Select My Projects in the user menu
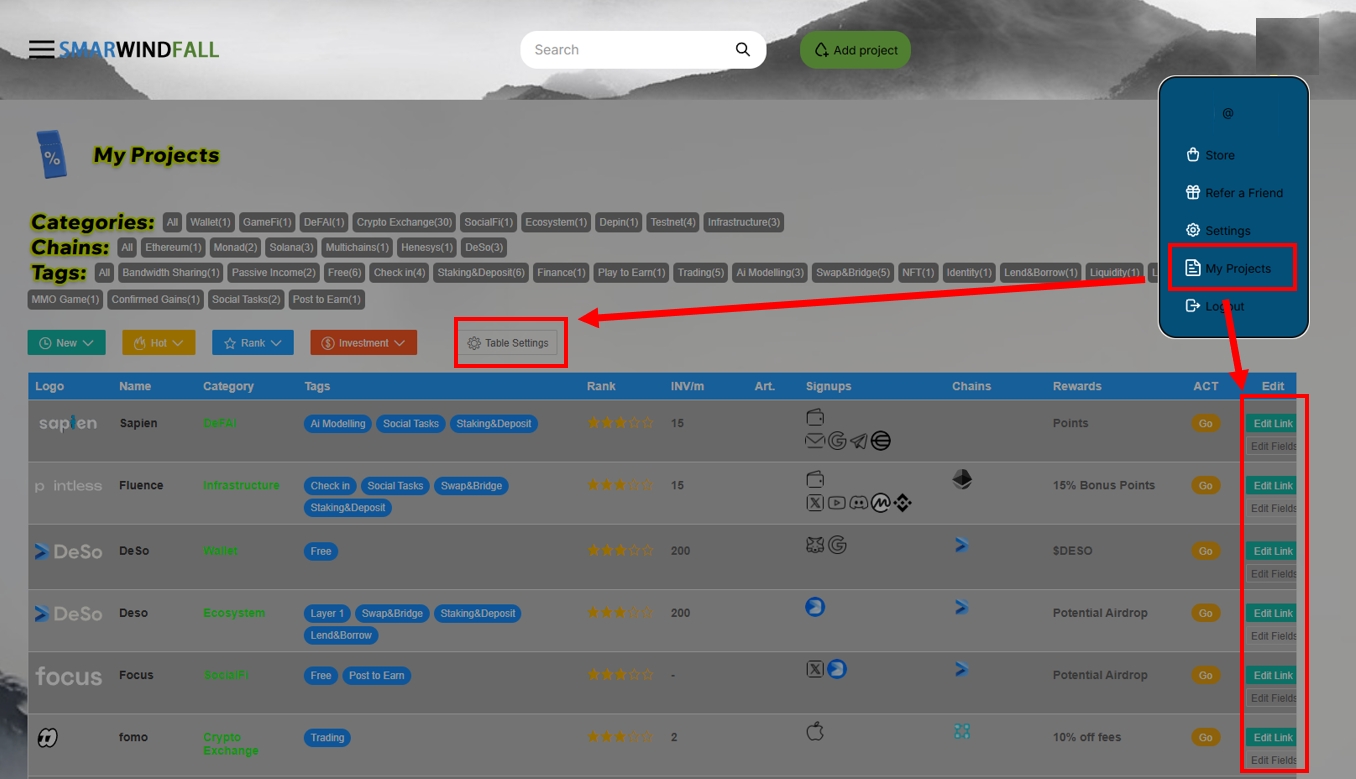 coord(1228,268)
